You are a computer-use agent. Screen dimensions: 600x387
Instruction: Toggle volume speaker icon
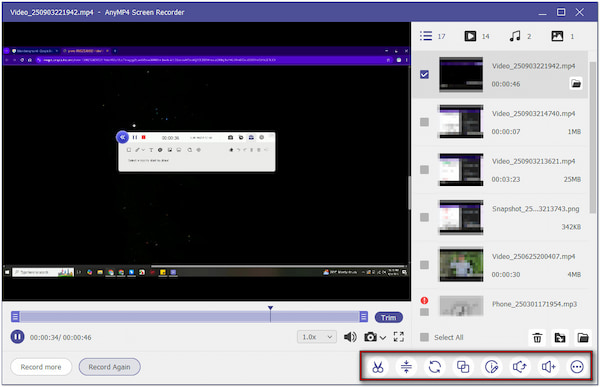pos(350,337)
